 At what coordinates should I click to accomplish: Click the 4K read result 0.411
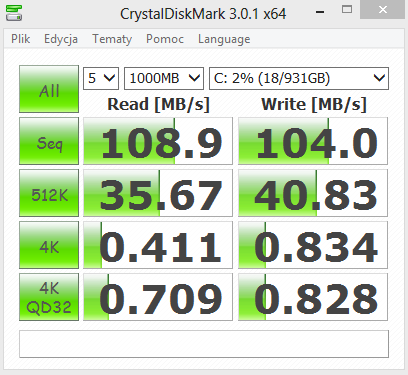click(x=158, y=245)
